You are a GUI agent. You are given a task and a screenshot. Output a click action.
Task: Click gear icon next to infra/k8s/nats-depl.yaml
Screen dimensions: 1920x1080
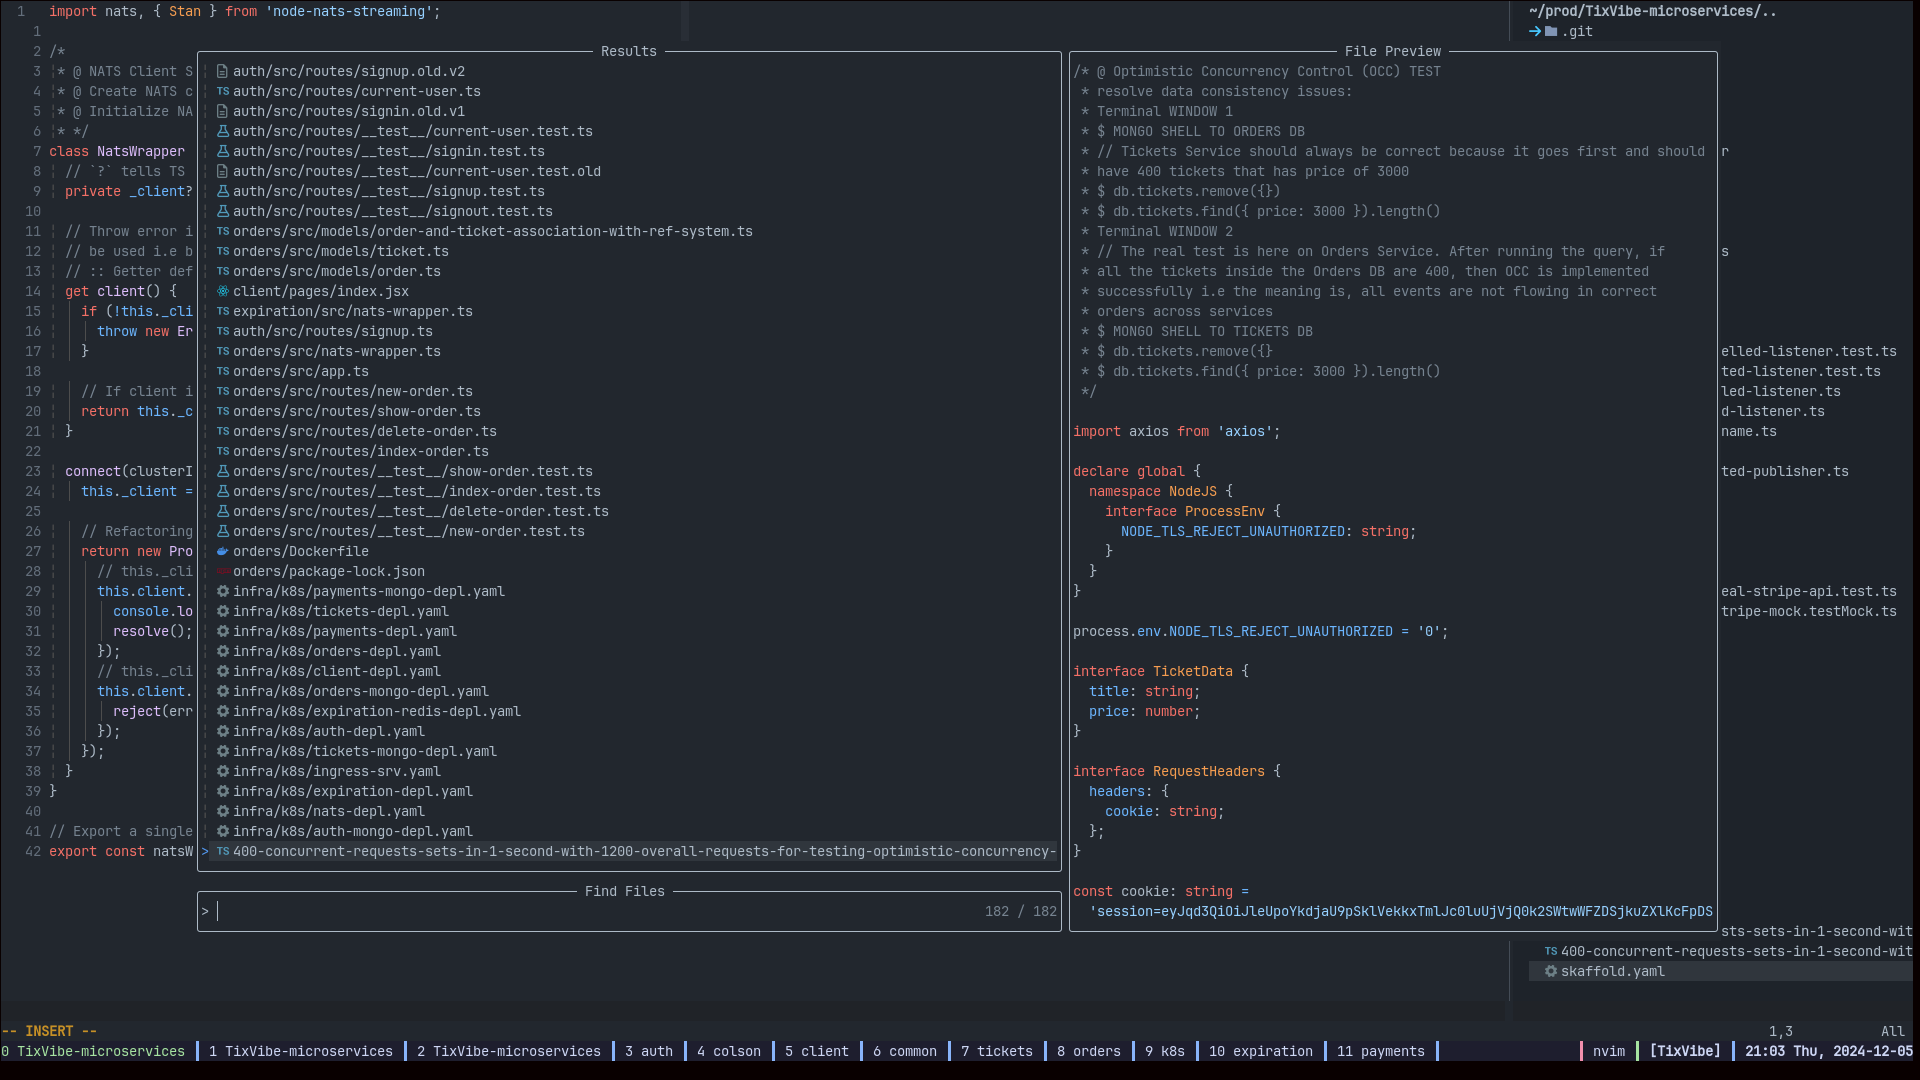223,811
